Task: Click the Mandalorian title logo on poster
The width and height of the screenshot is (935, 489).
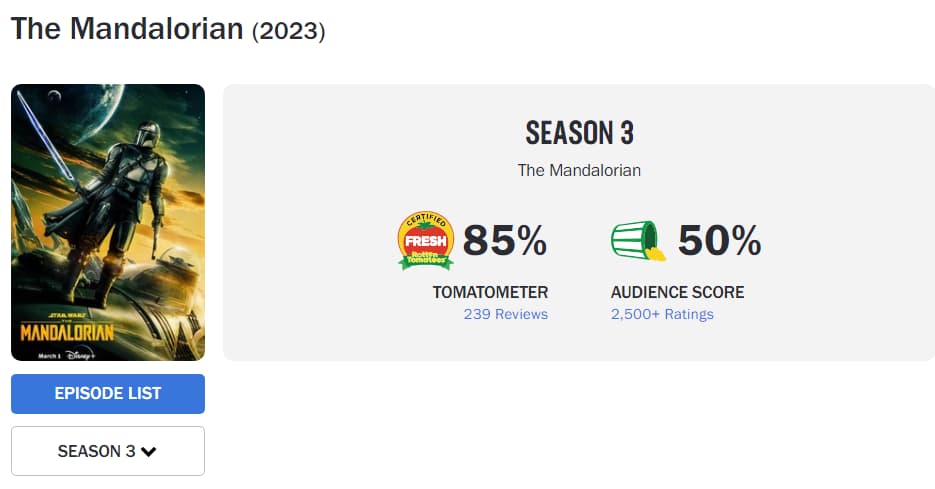Action: [x=67, y=332]
